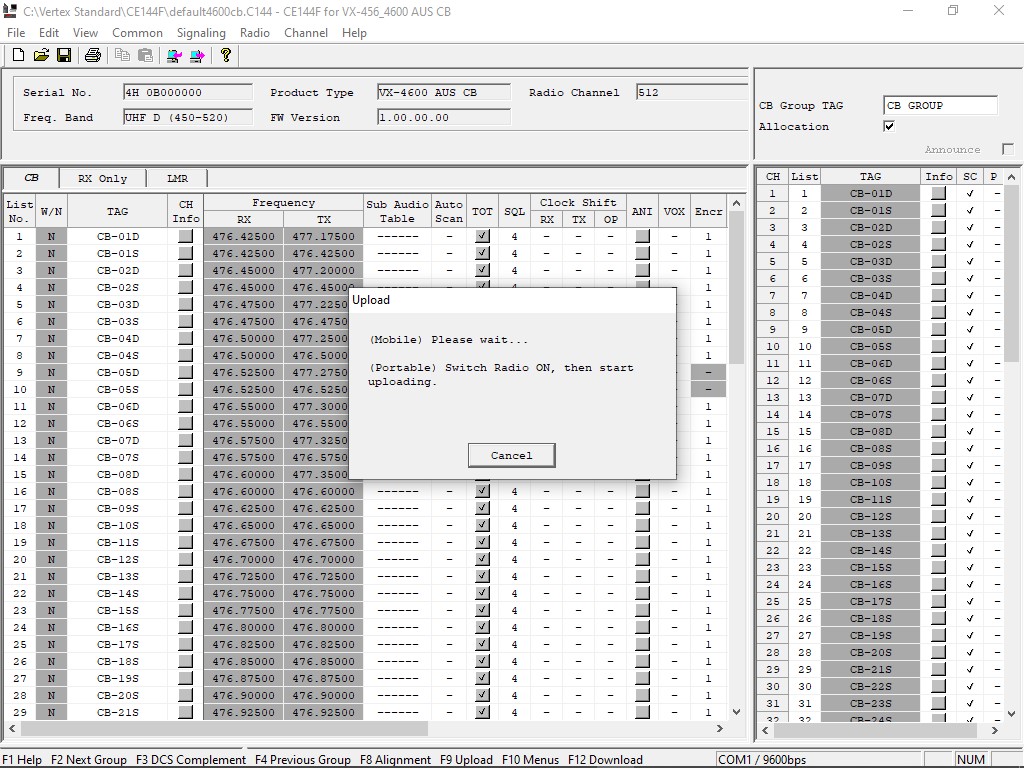Open the Channel menu
This screenshot has height=768, width=1024.
click(x=306, y=33)
